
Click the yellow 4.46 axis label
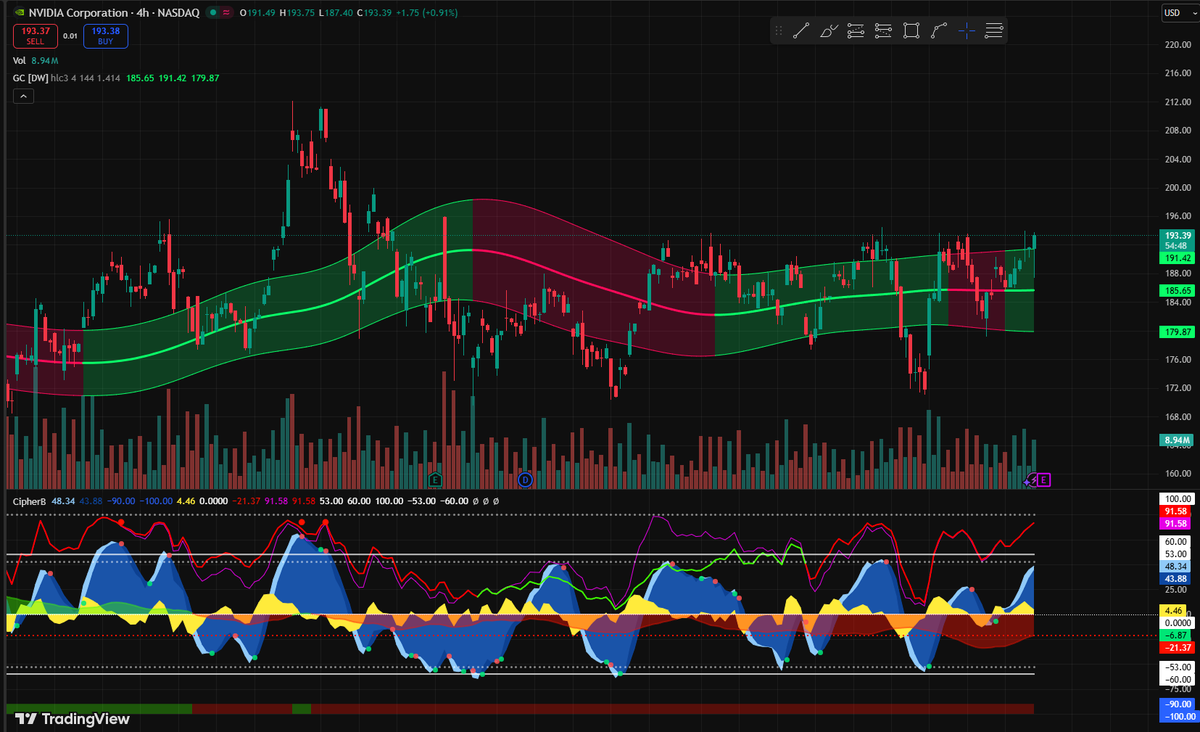click(x=1175, y=609)
